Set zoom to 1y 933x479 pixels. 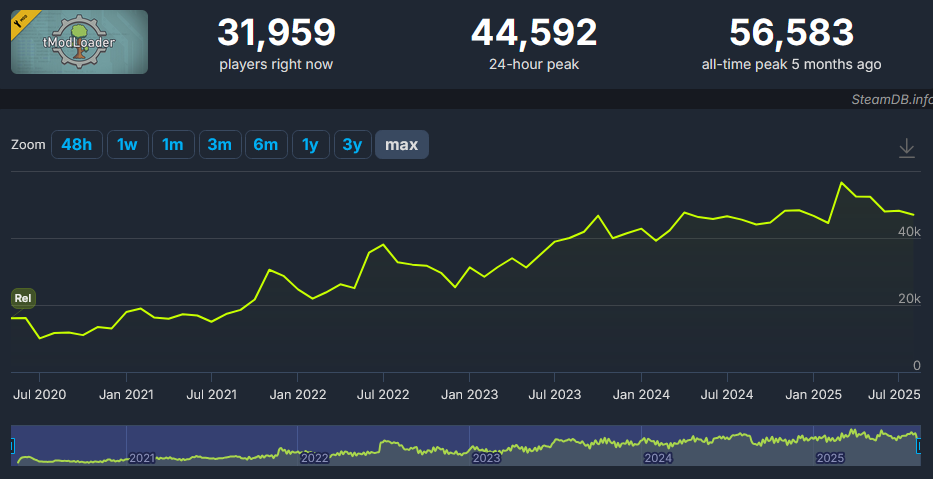tap(311, 145)
